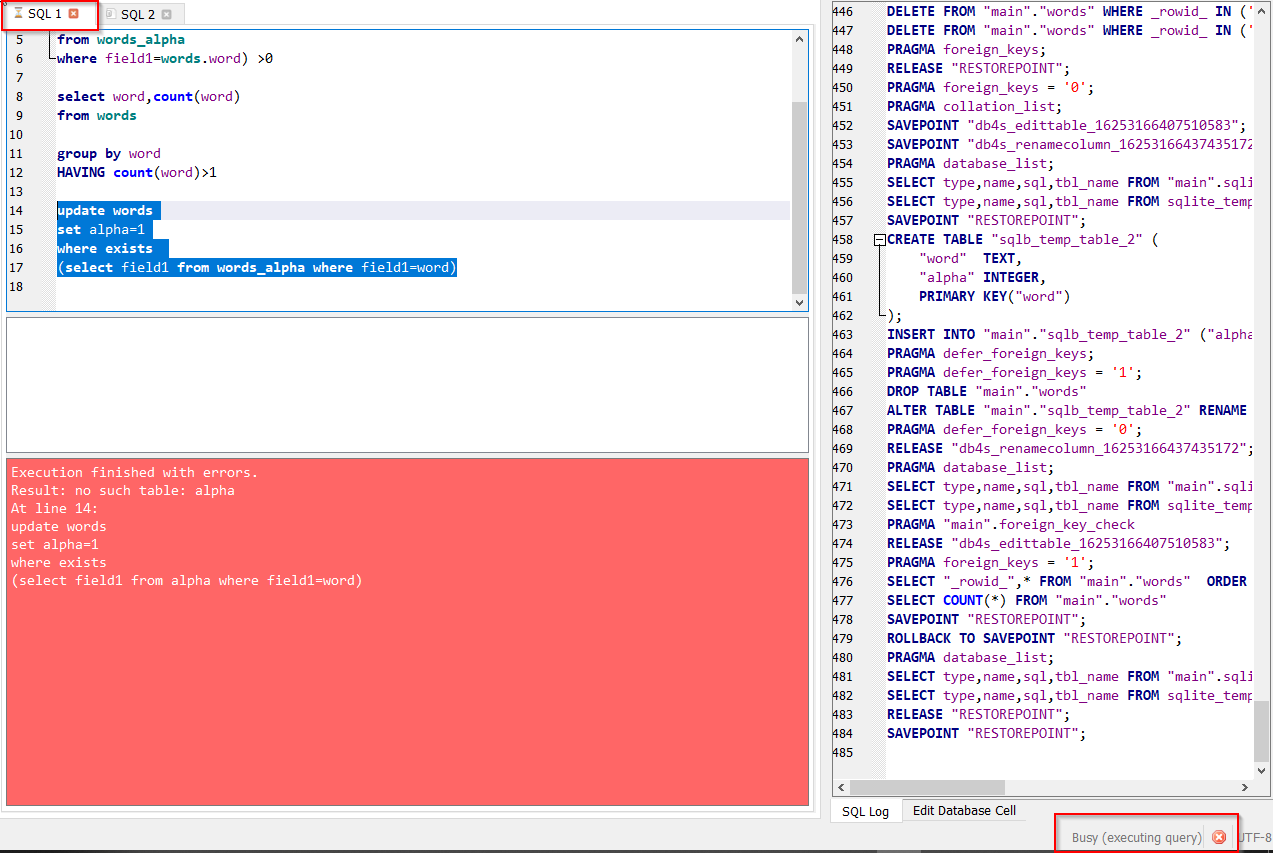Close the SQL 1 tab
The width and height of the screenshot is (1273, 853).
[75, 14]
